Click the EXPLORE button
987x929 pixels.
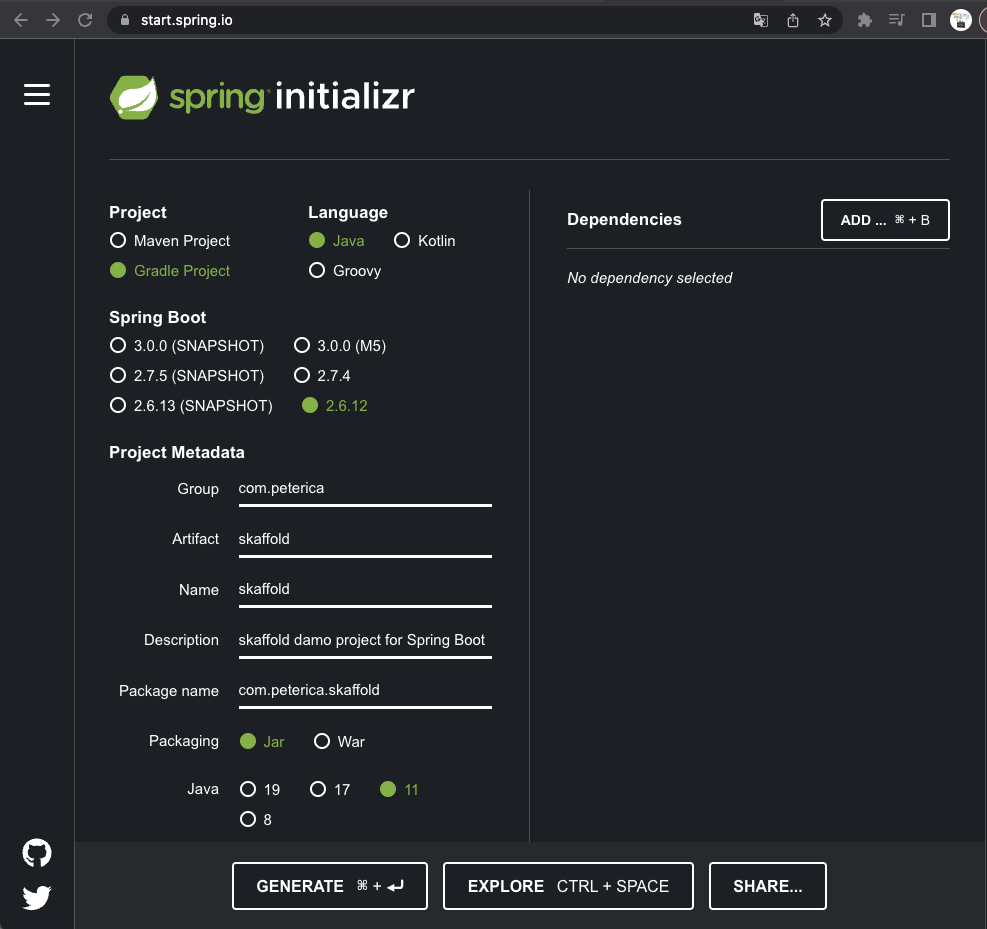tap(568, 886)
